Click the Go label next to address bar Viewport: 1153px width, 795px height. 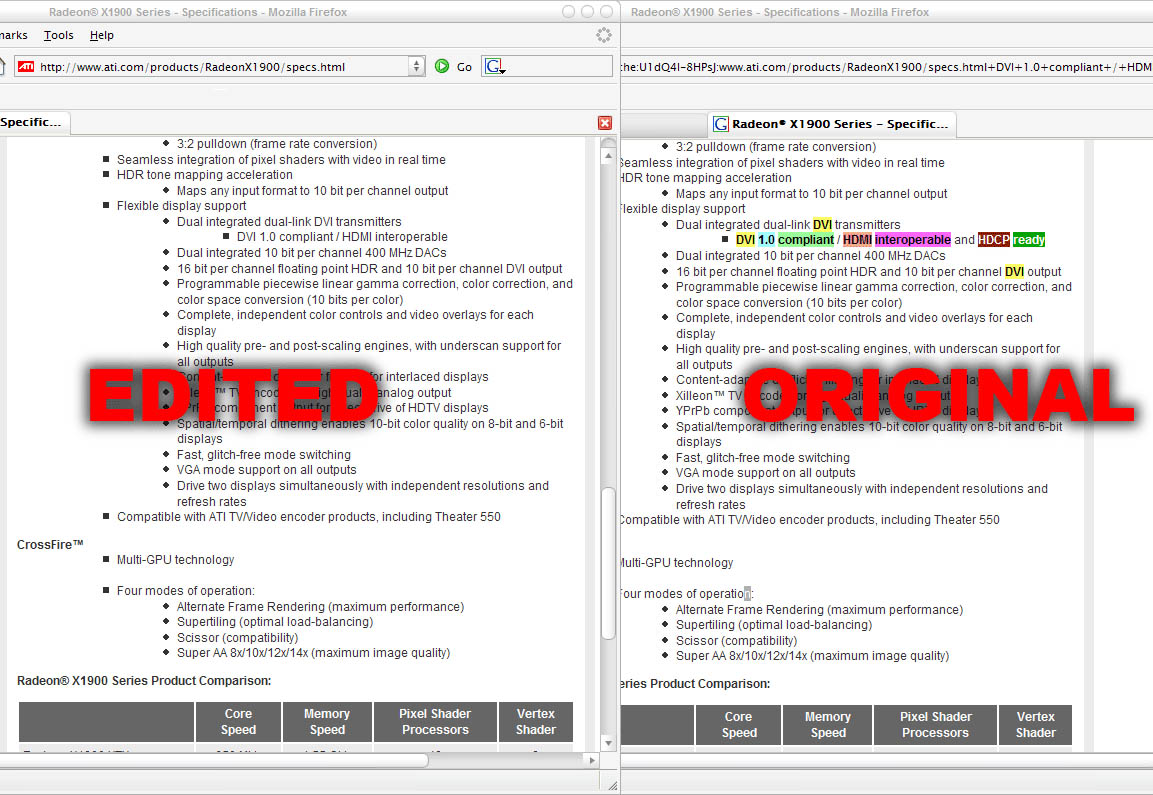[x=464, y=67]
